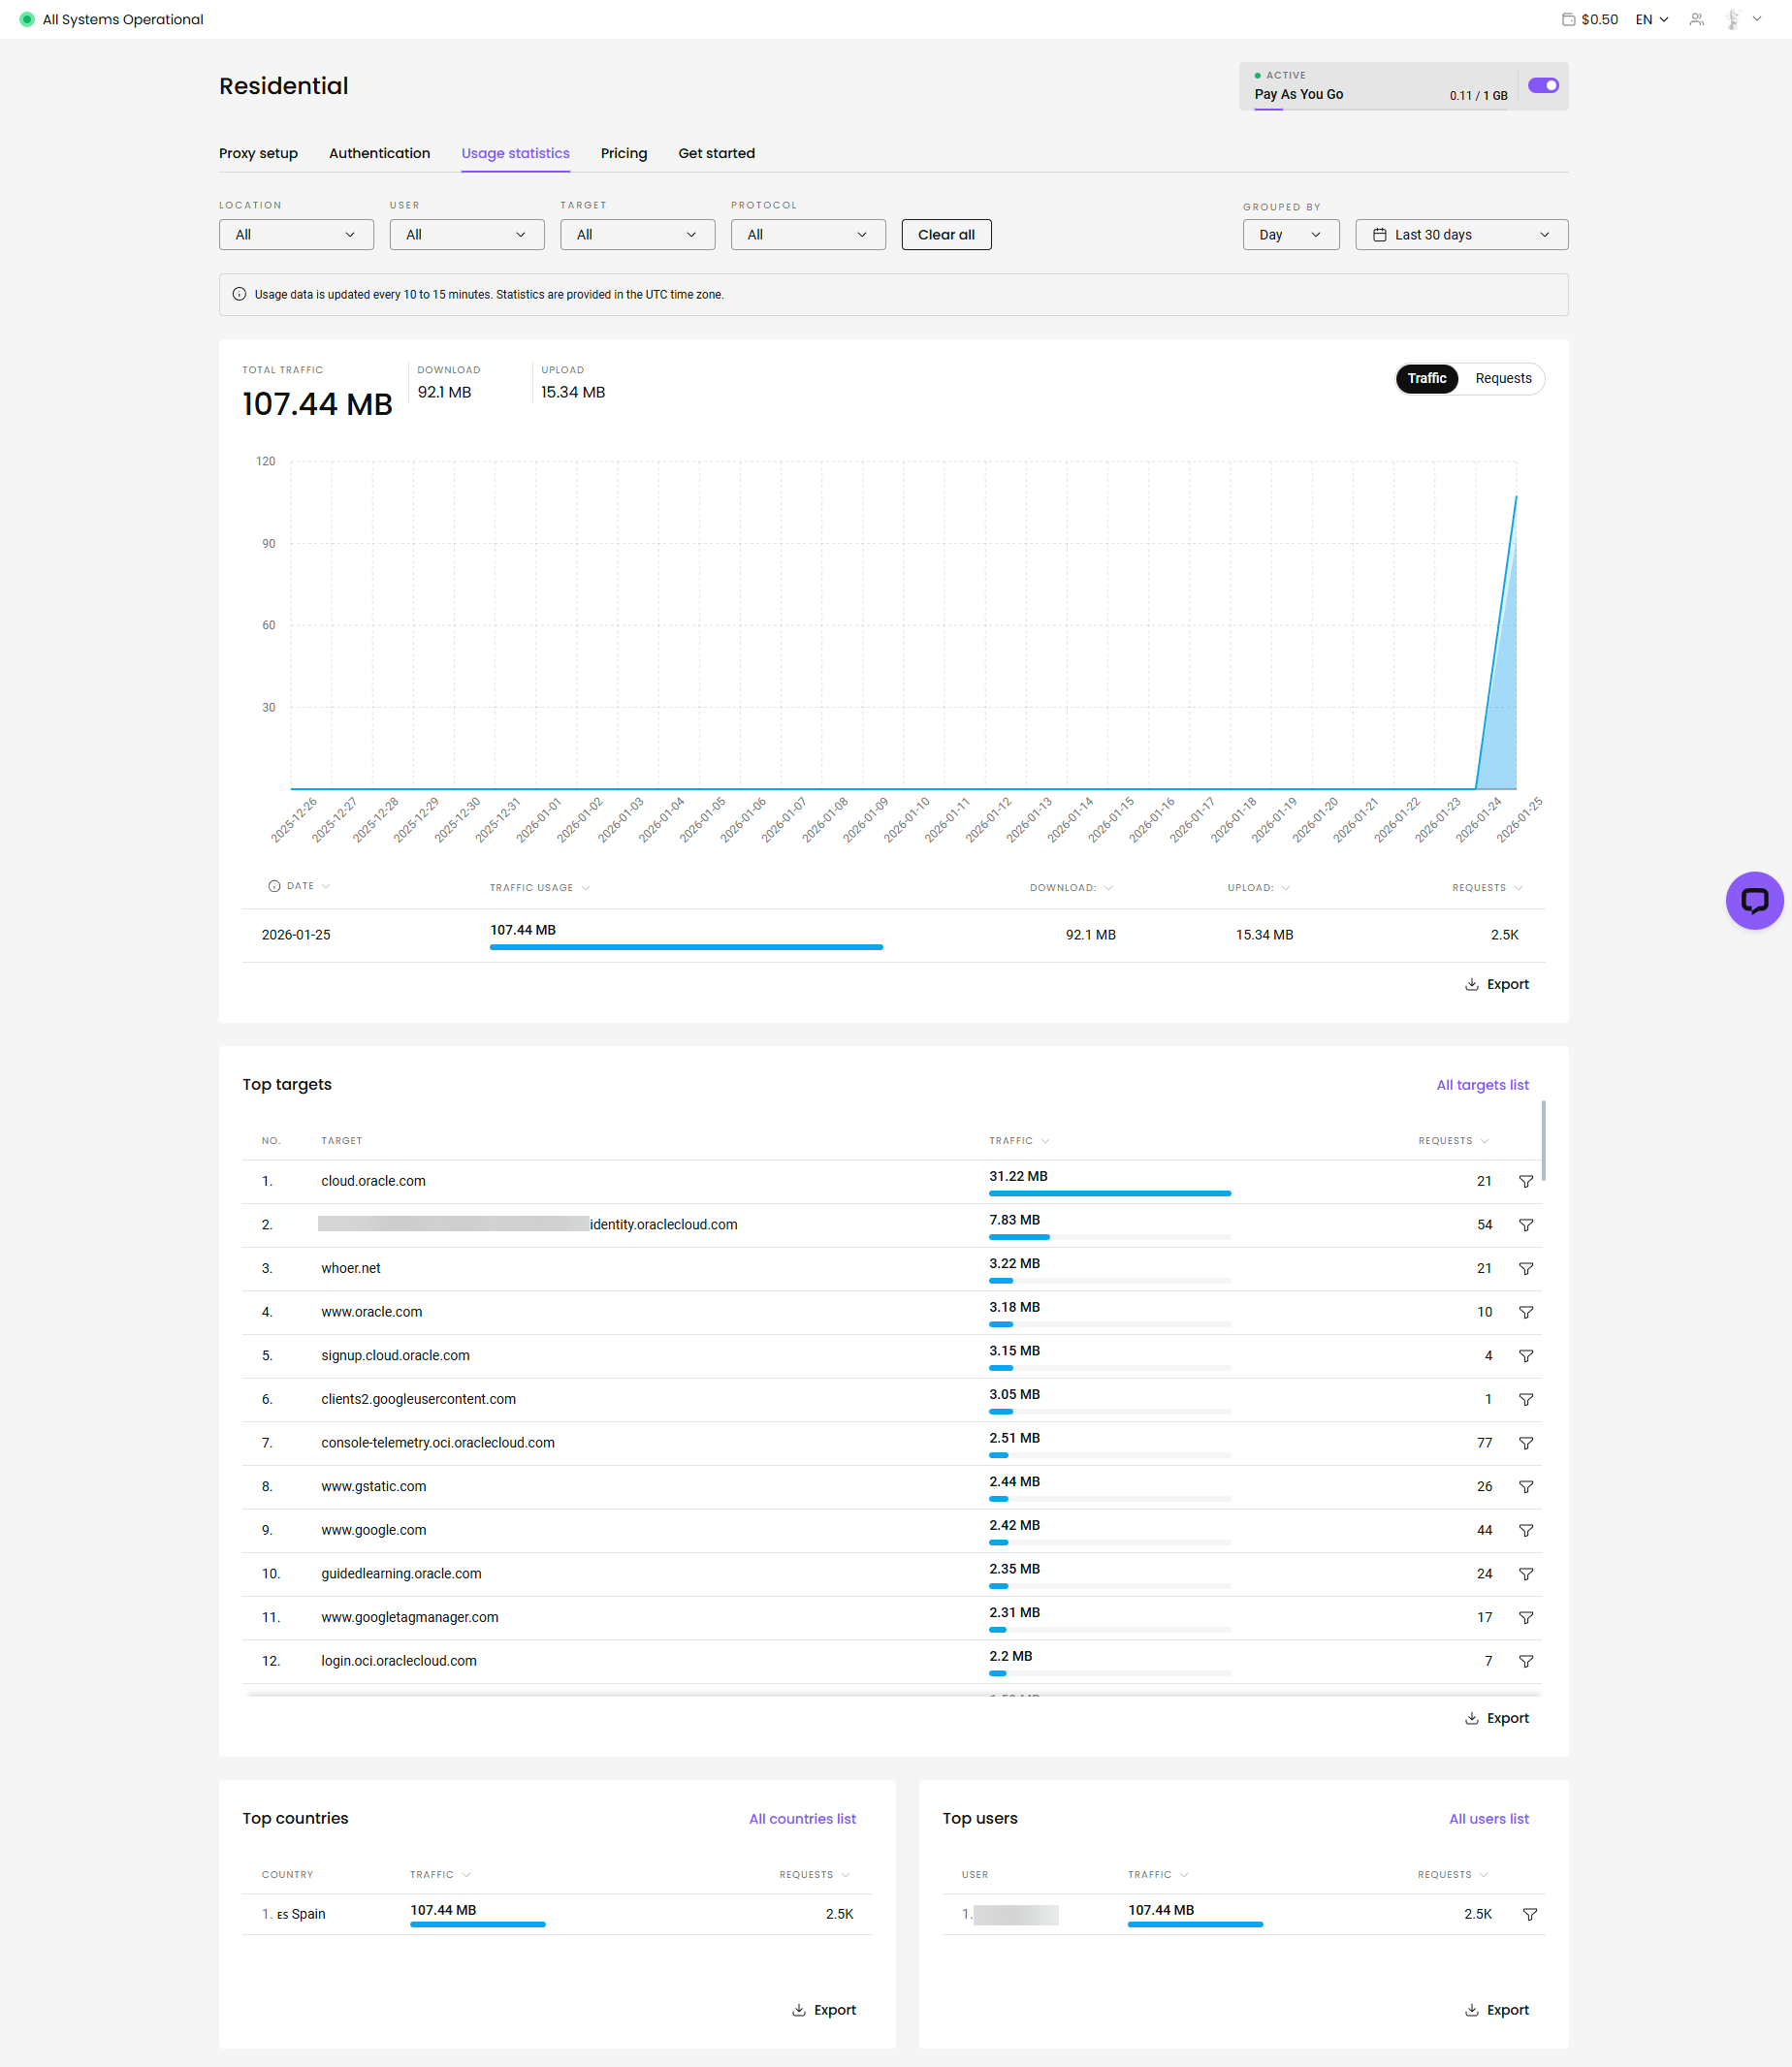Switch to the Proxy setup tab
1792x2067 pixels.
pyautogui.click(x=258, y=153)
